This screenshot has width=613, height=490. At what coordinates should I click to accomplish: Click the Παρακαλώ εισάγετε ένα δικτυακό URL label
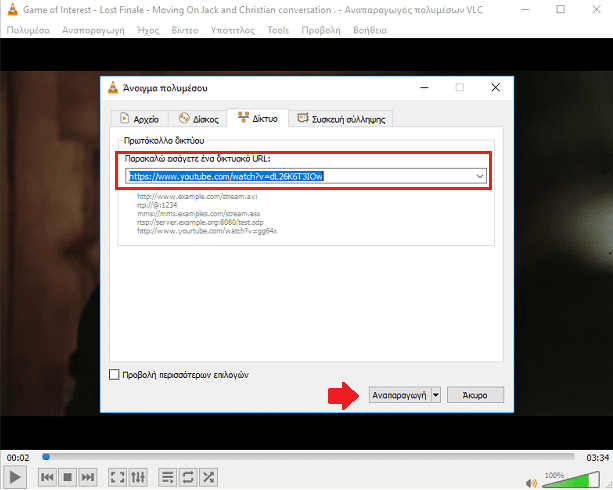coord(197,158)
